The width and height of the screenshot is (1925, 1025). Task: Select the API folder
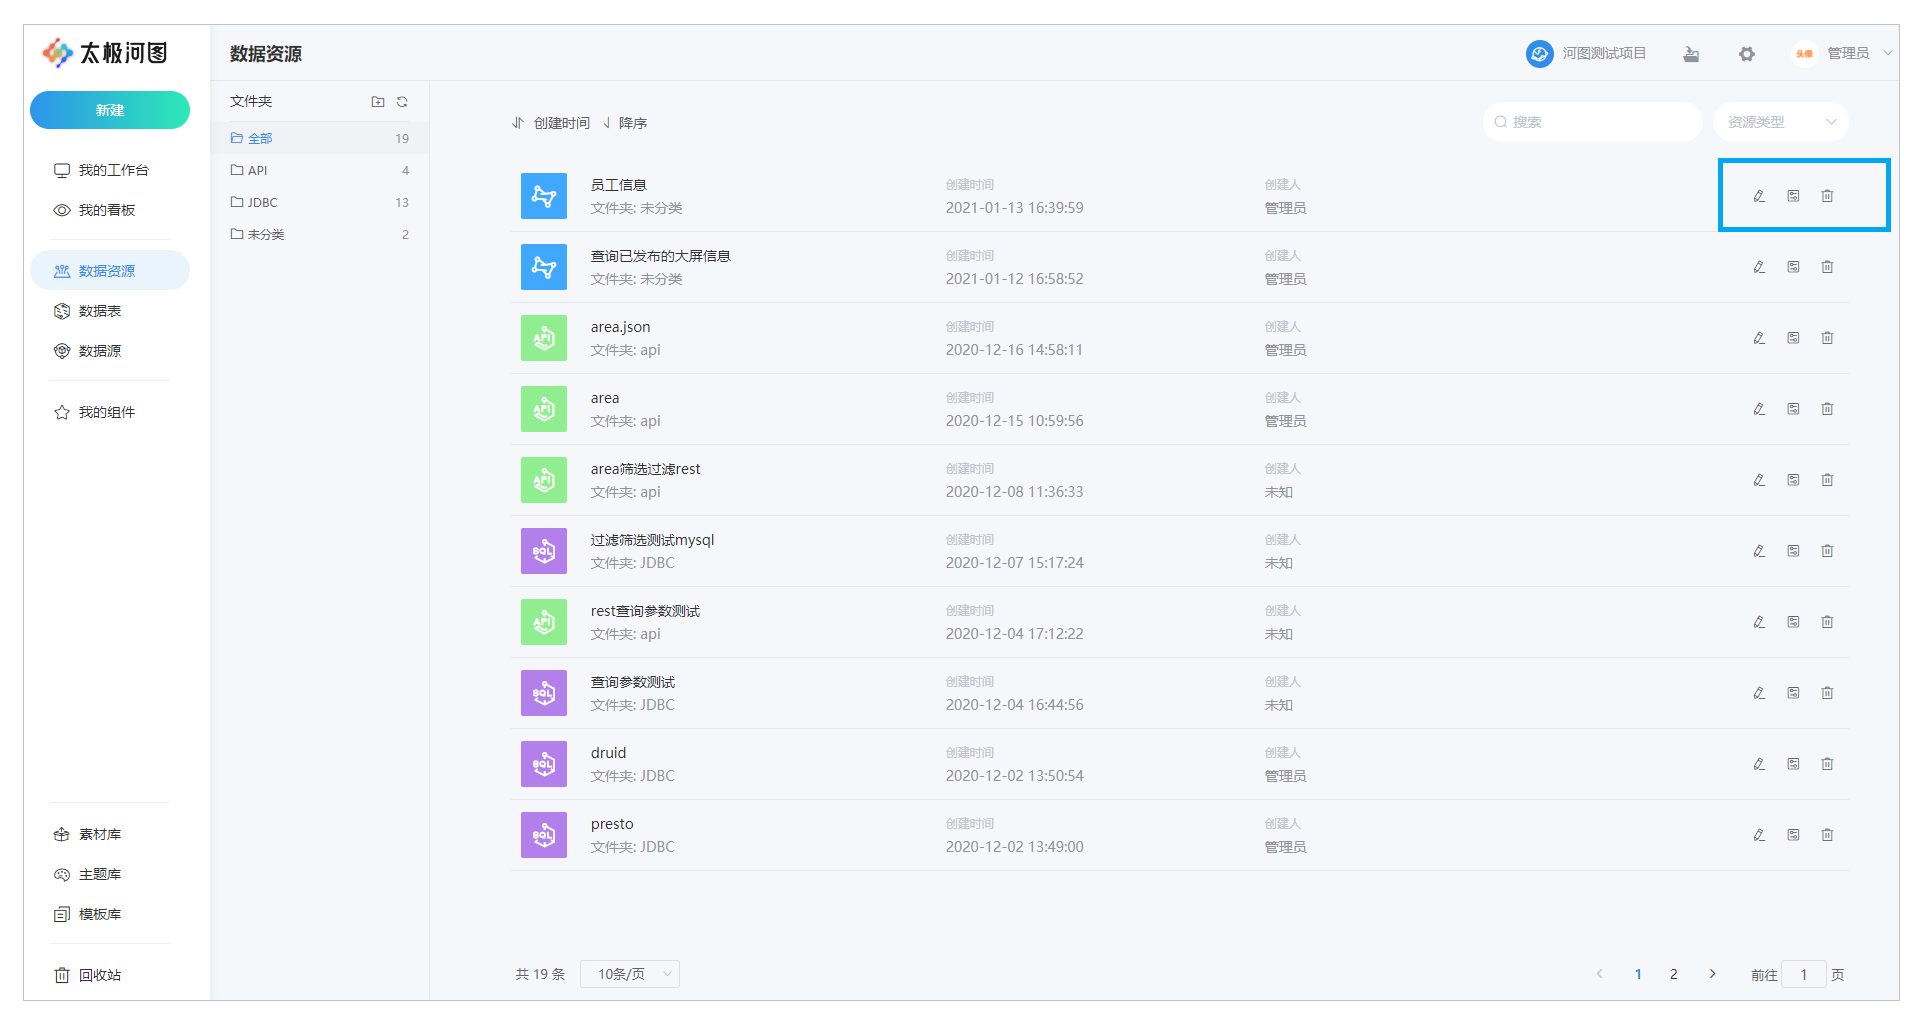pos(320,170)
